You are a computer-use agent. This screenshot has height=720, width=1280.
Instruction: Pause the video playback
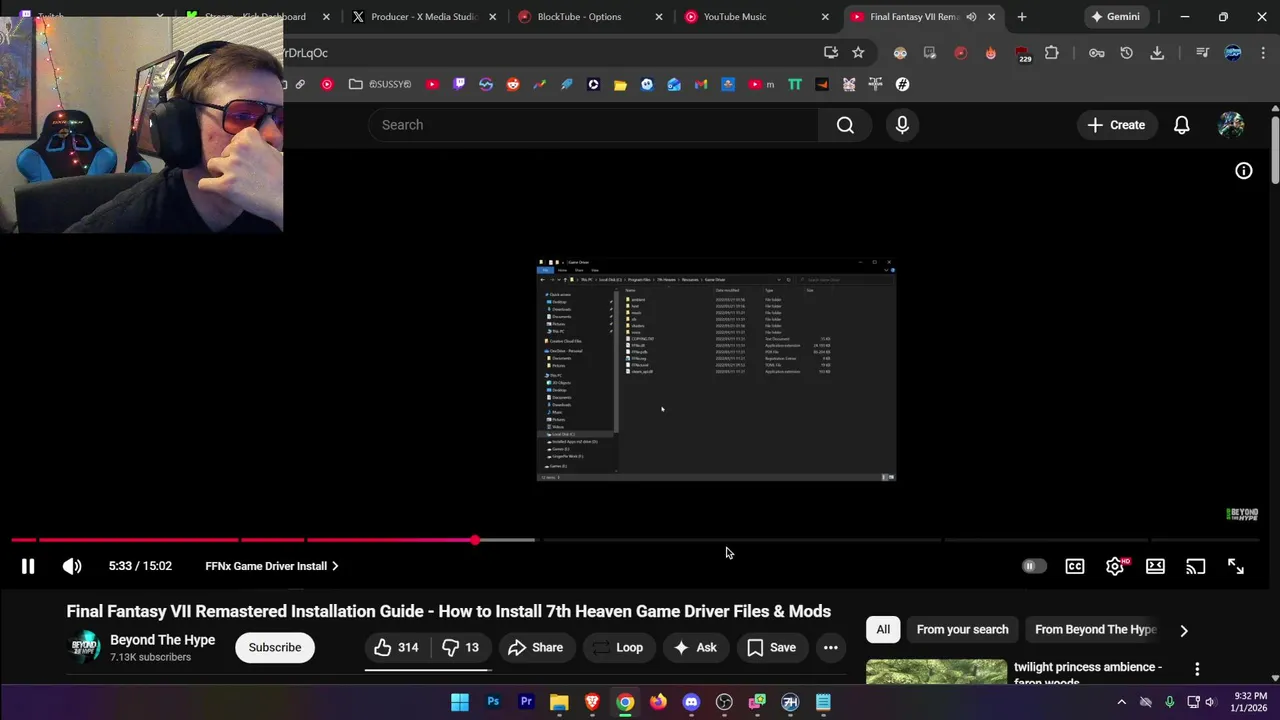click(28, 566)
